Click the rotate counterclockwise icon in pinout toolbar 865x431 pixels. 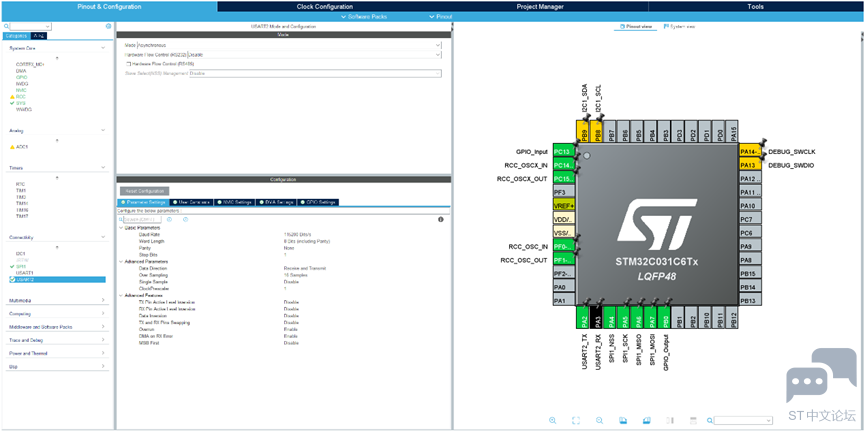pyautogui.click(x=647, y=421)
